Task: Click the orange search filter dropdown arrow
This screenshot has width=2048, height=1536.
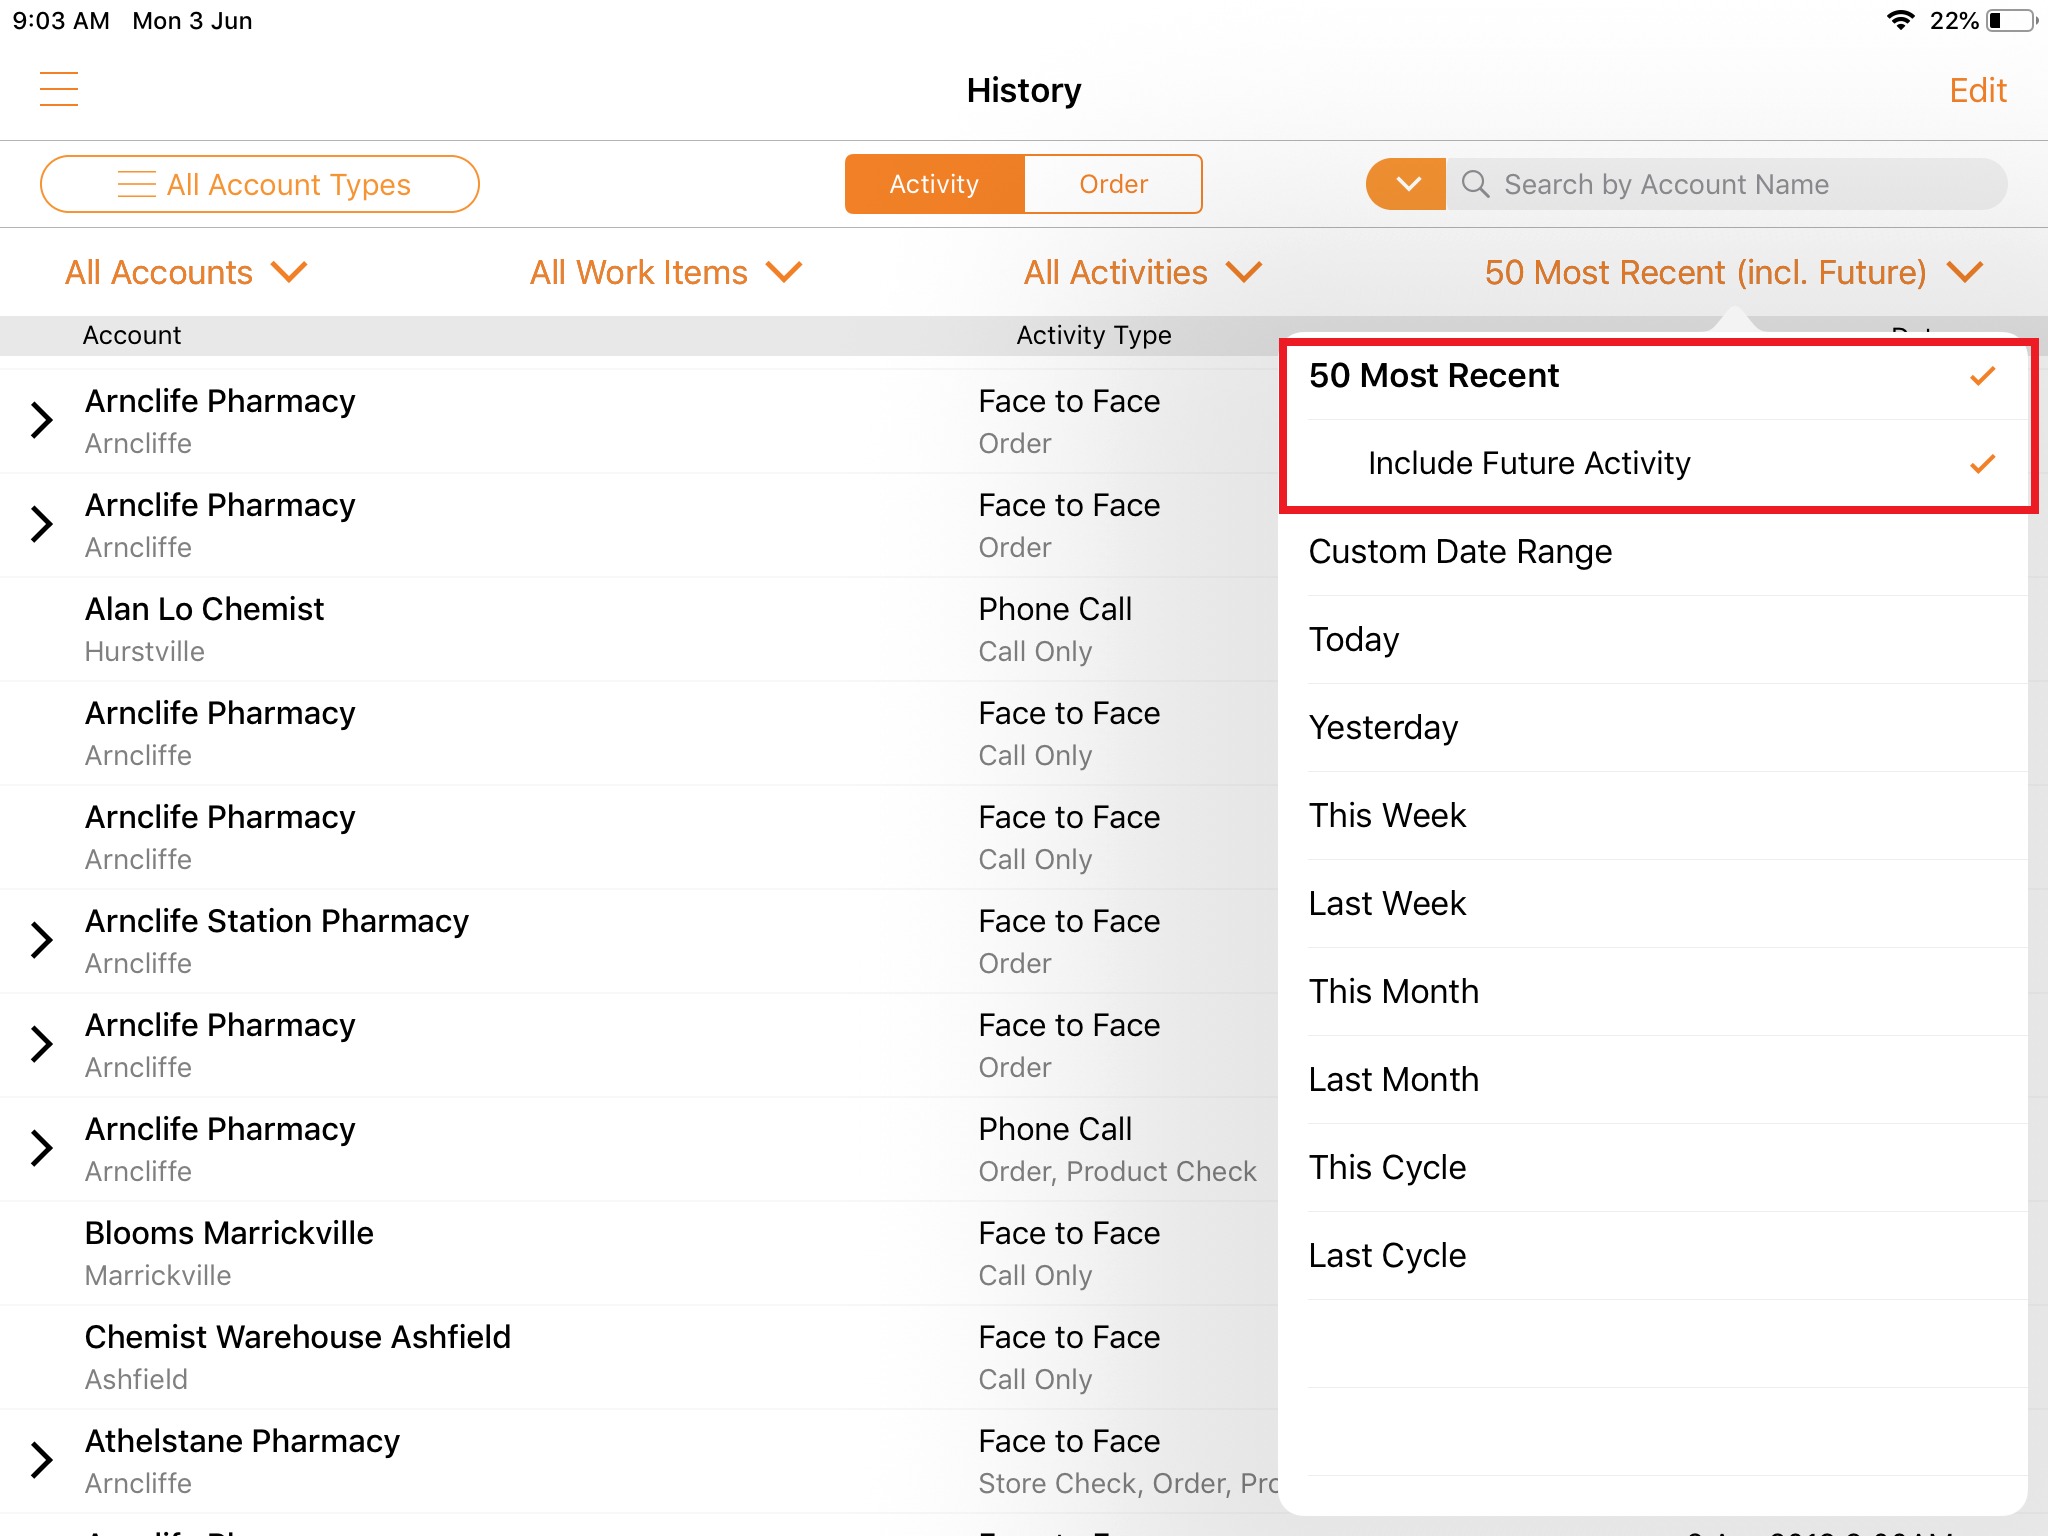Action: click(1406, 184)
